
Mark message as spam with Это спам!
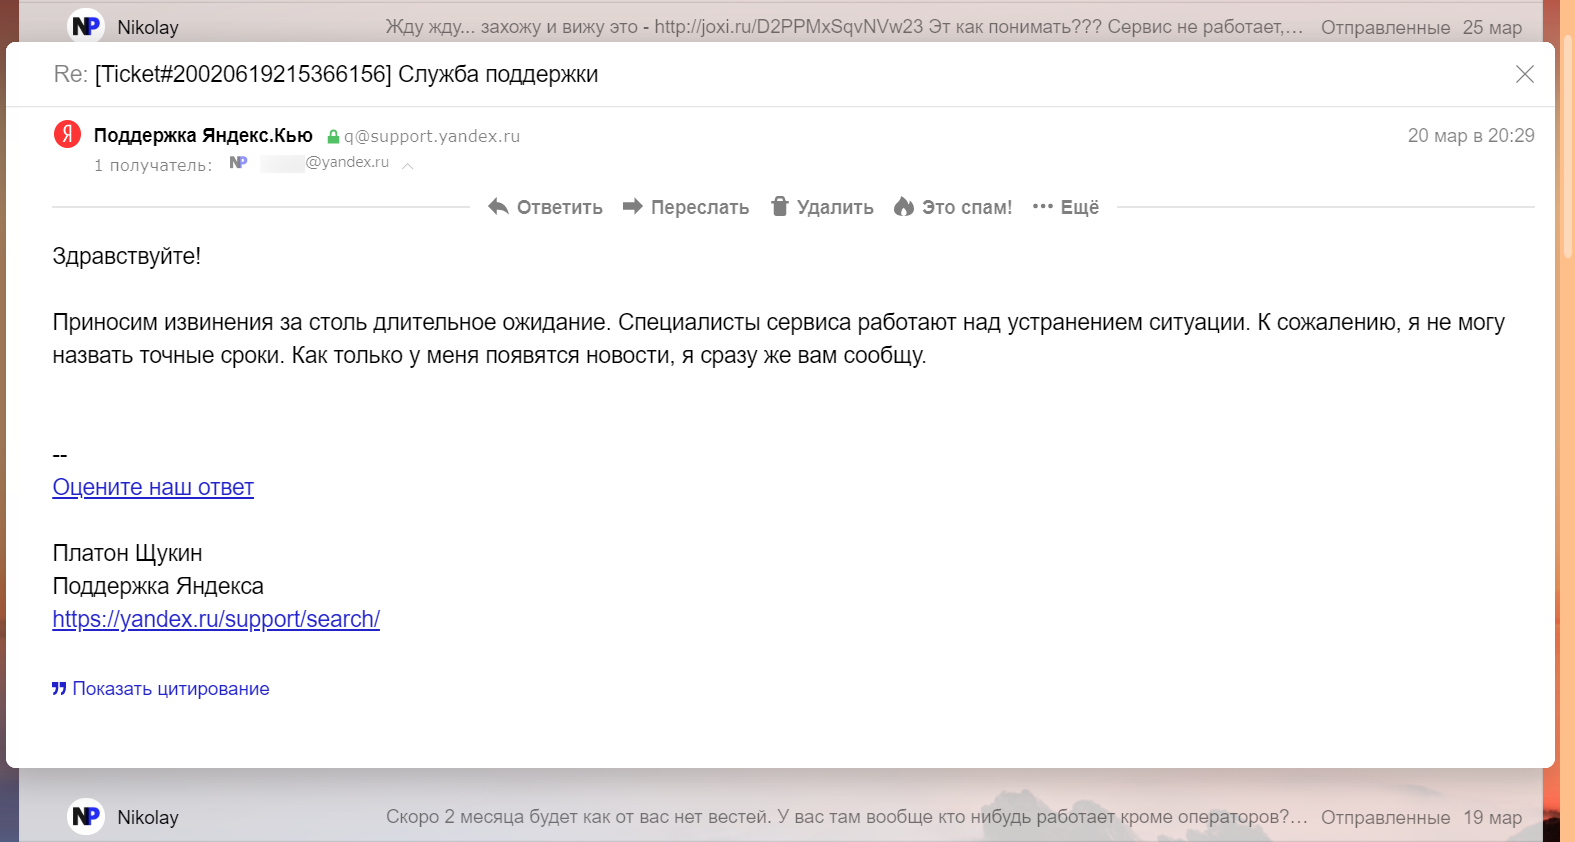tap(953, 207)
